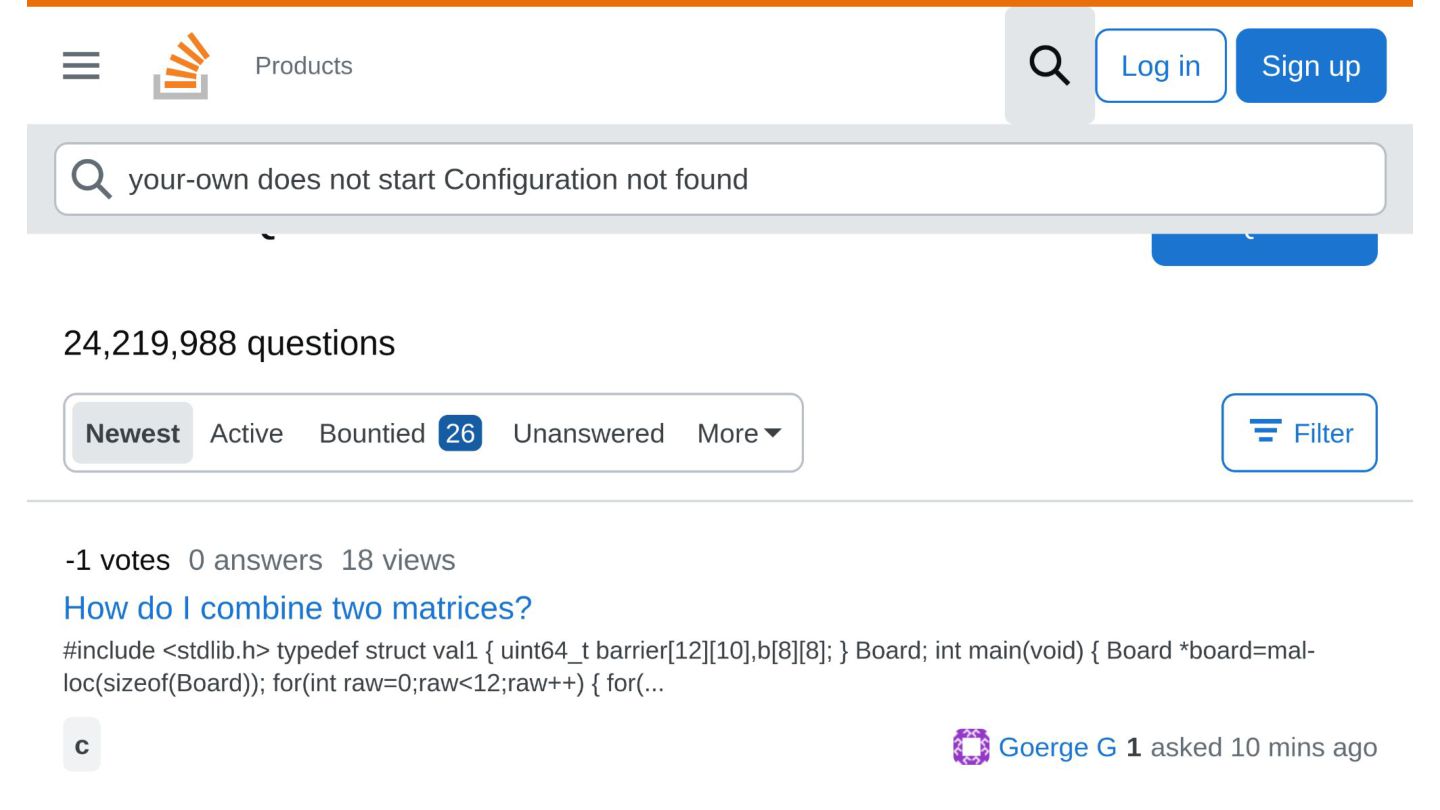Click the Stack Overflow logo
The height and width of the screenshot is (810, 1440).
pos(181,66)
